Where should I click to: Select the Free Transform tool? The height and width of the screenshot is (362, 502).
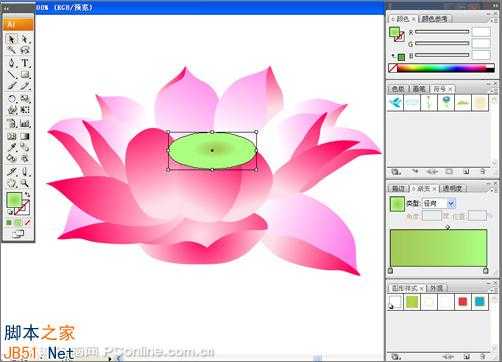25,110
